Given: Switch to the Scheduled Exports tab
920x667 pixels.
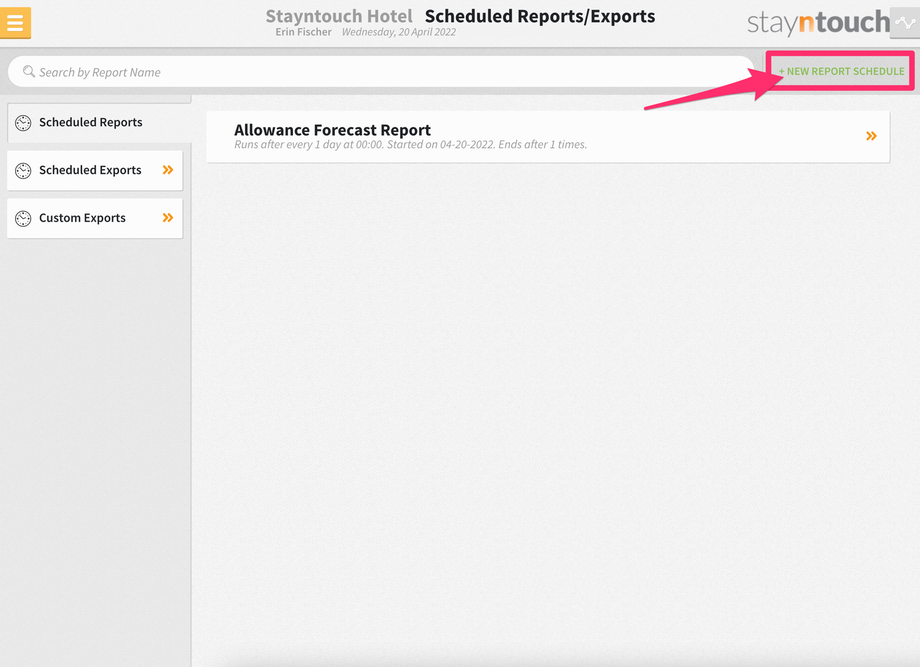Looking at the screenshot, I should click(x=94, y=170).
